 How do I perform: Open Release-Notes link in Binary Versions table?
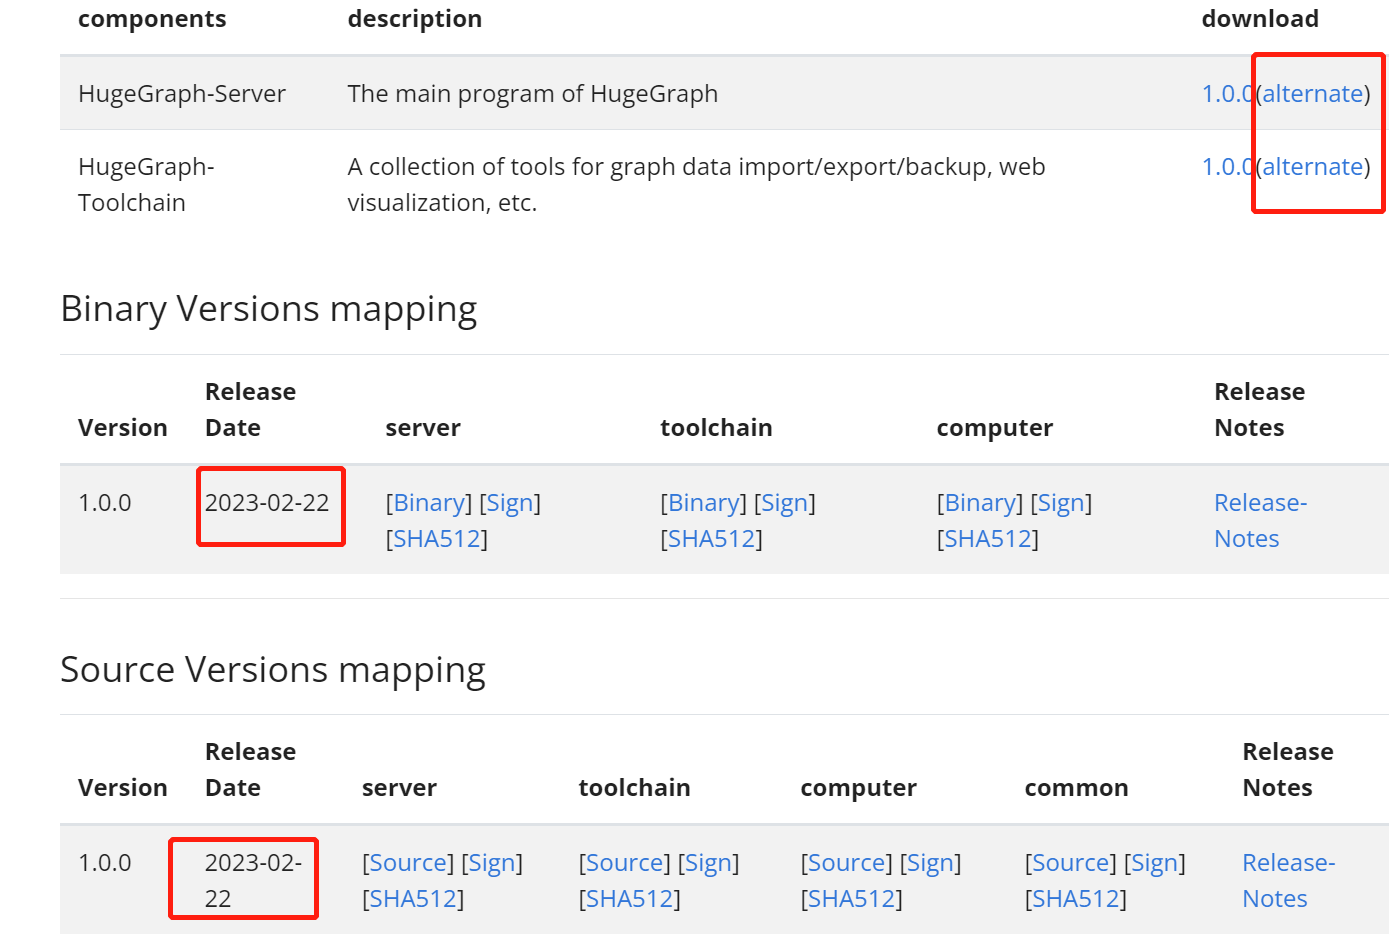pyautogui.click(x=1260, y=520)
